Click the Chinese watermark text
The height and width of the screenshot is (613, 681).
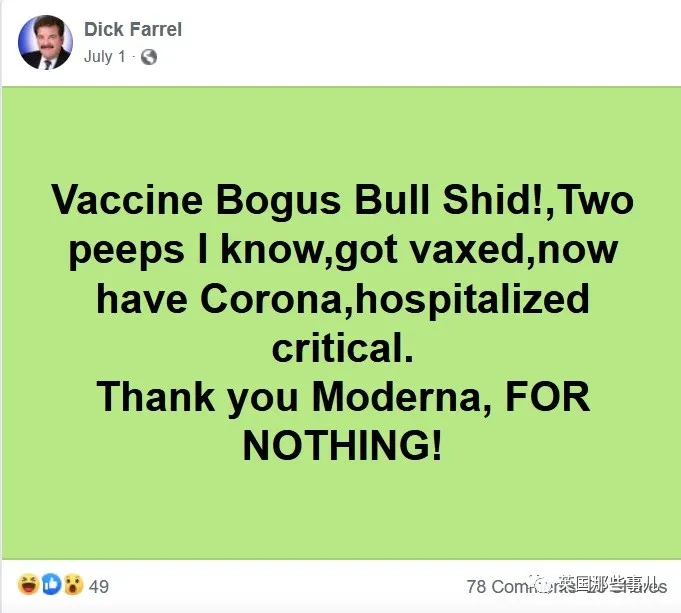pyautogui.click(x=610, y=586)
